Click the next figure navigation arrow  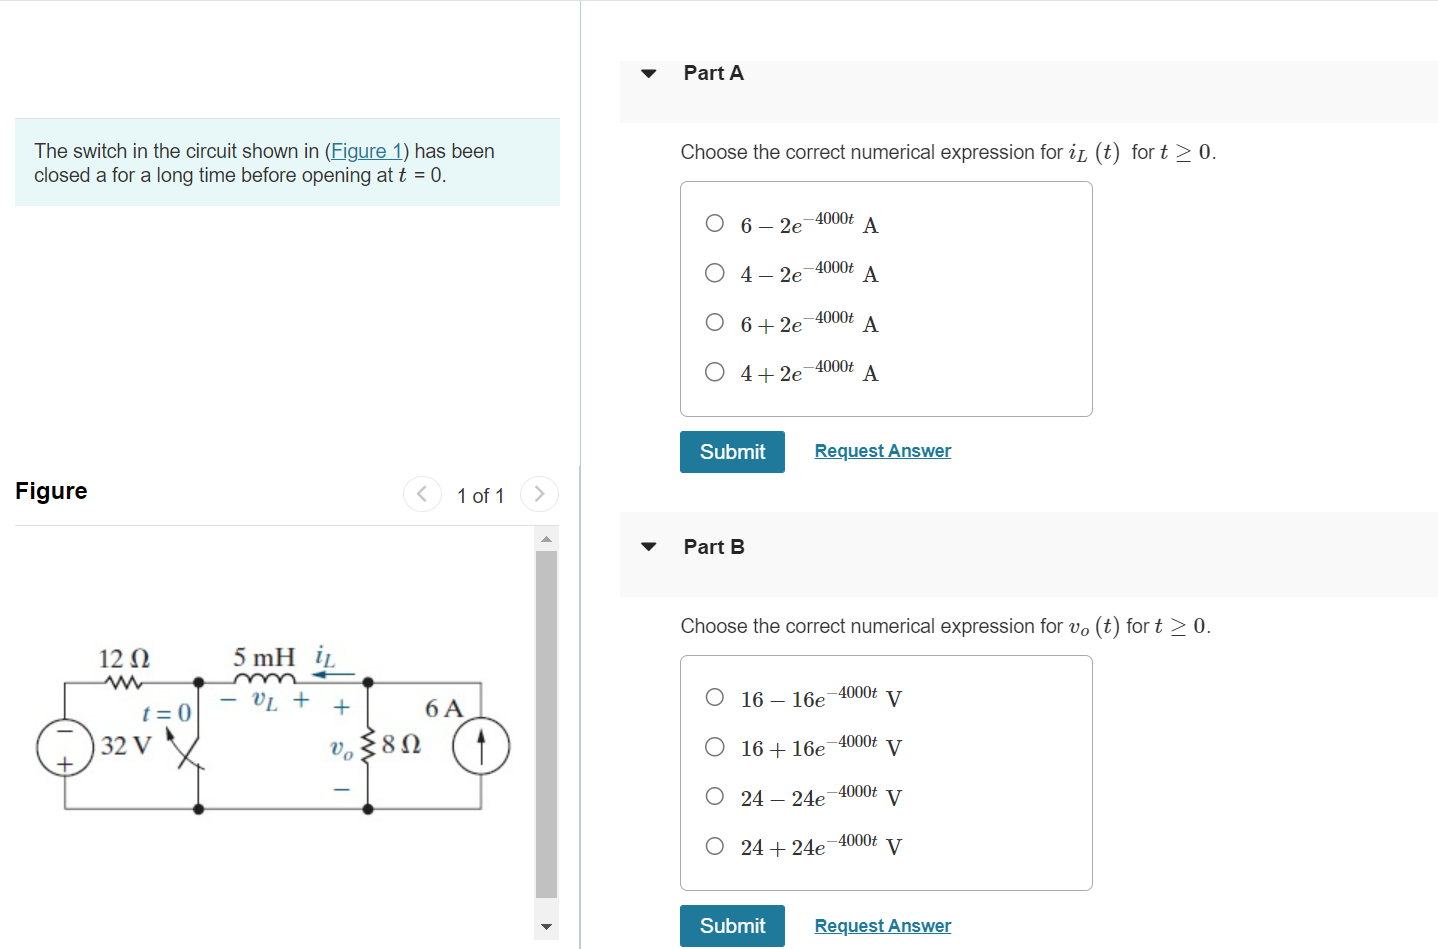539,493
